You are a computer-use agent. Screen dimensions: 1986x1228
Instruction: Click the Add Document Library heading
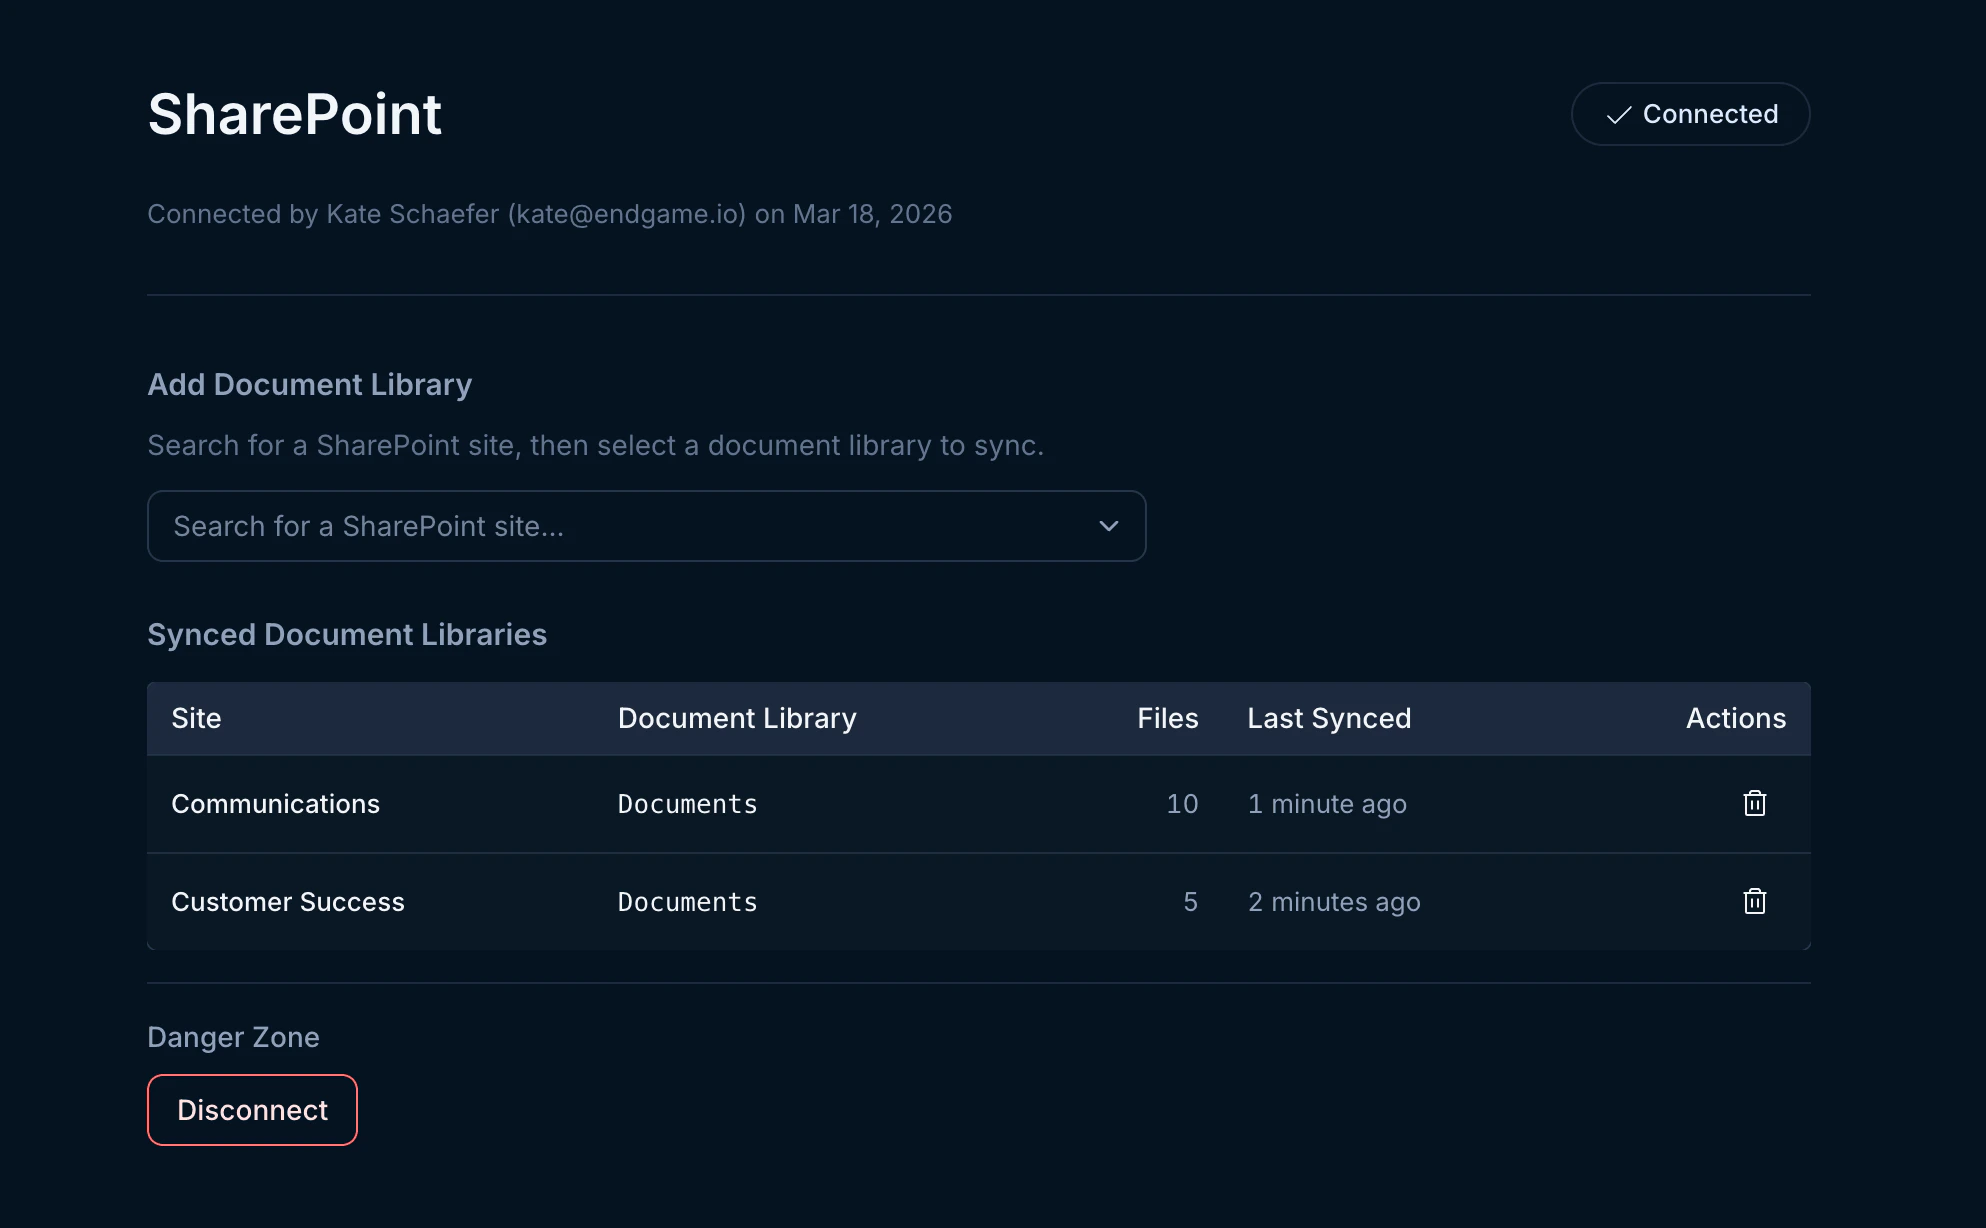click(310, 384)
